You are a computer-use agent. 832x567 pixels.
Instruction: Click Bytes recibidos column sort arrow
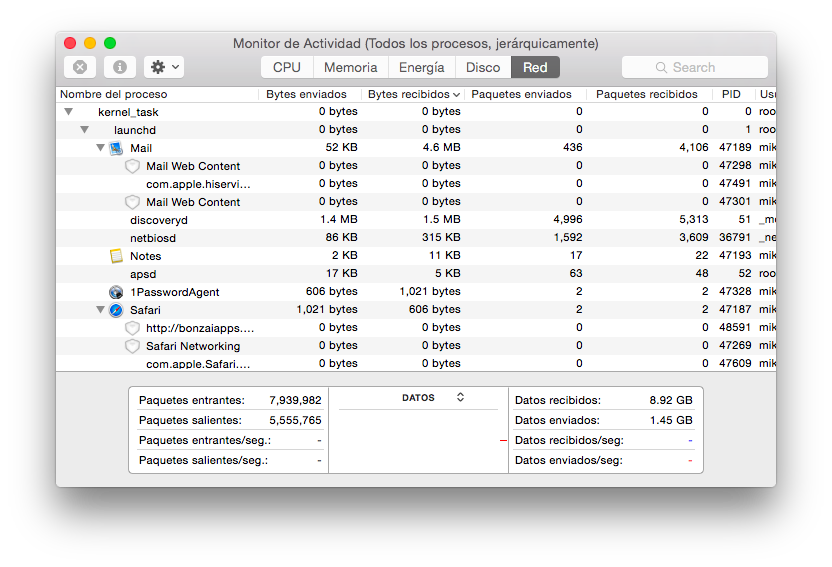[456, 95]
